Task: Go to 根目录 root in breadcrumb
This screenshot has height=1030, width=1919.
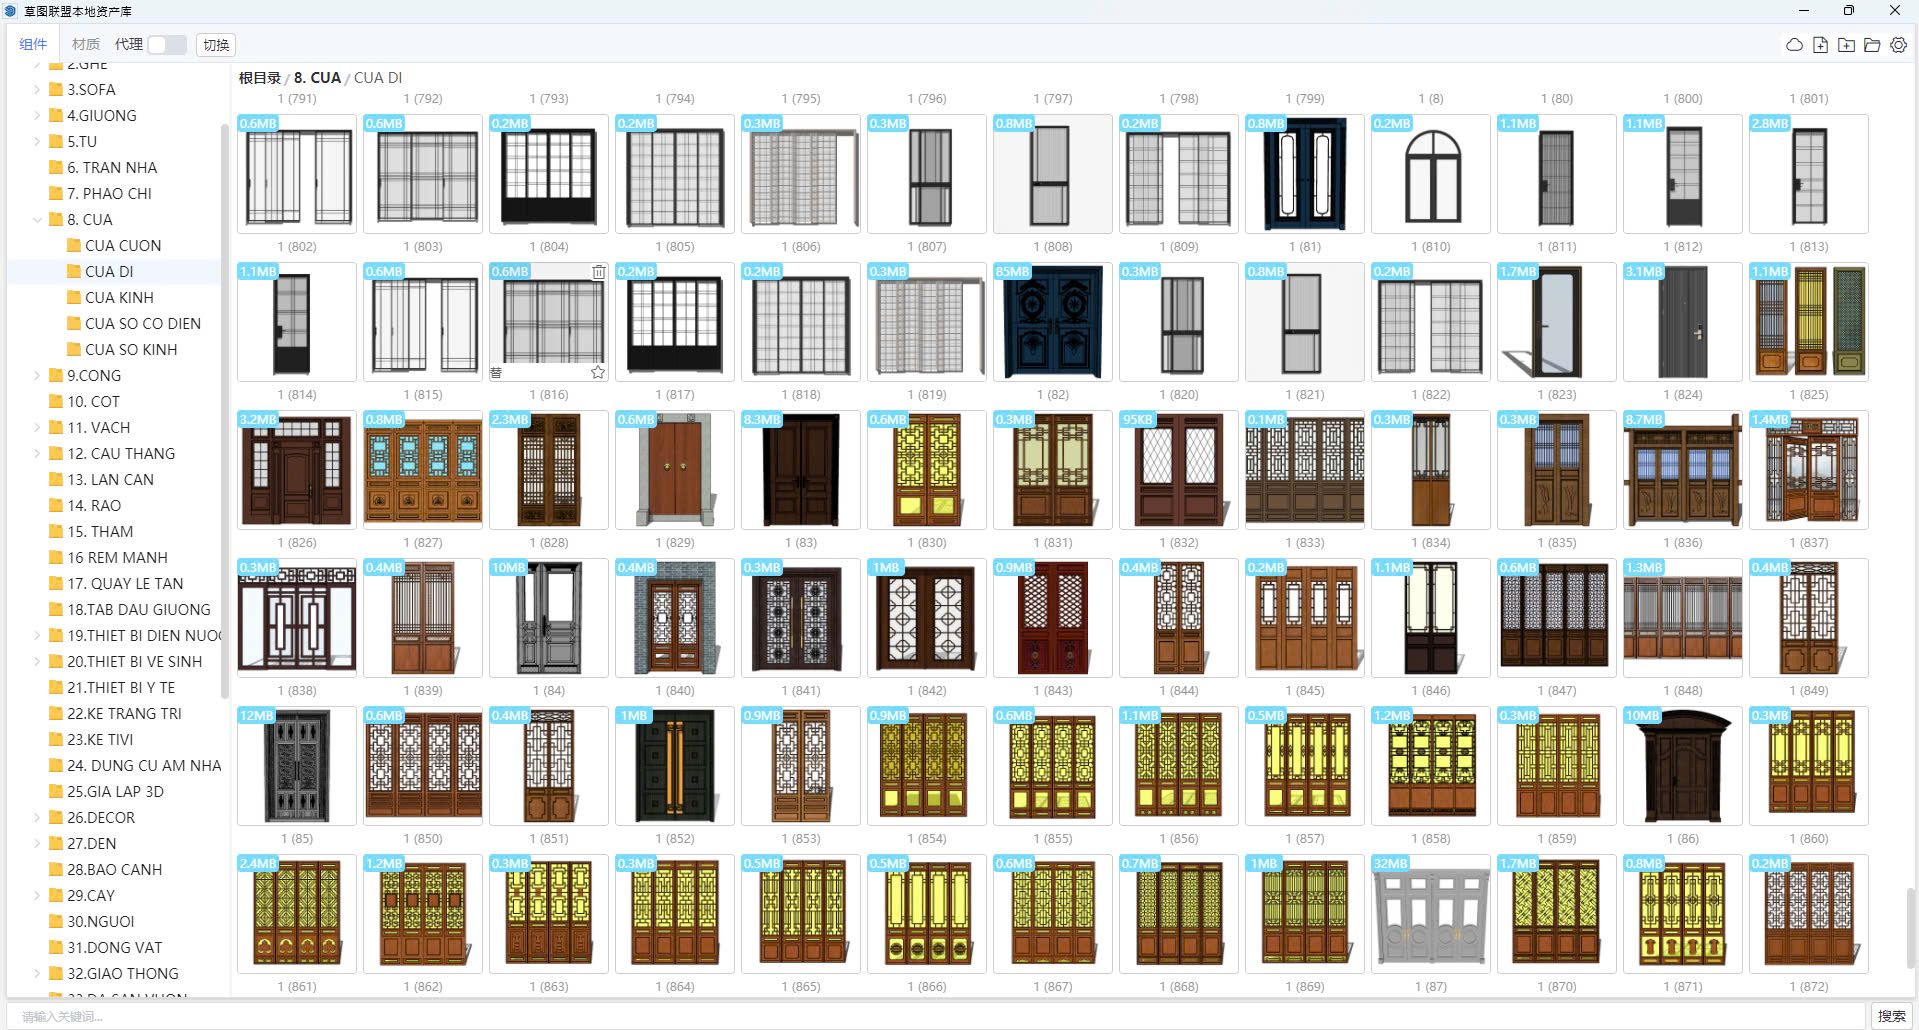Action: (x=260, y=78)
